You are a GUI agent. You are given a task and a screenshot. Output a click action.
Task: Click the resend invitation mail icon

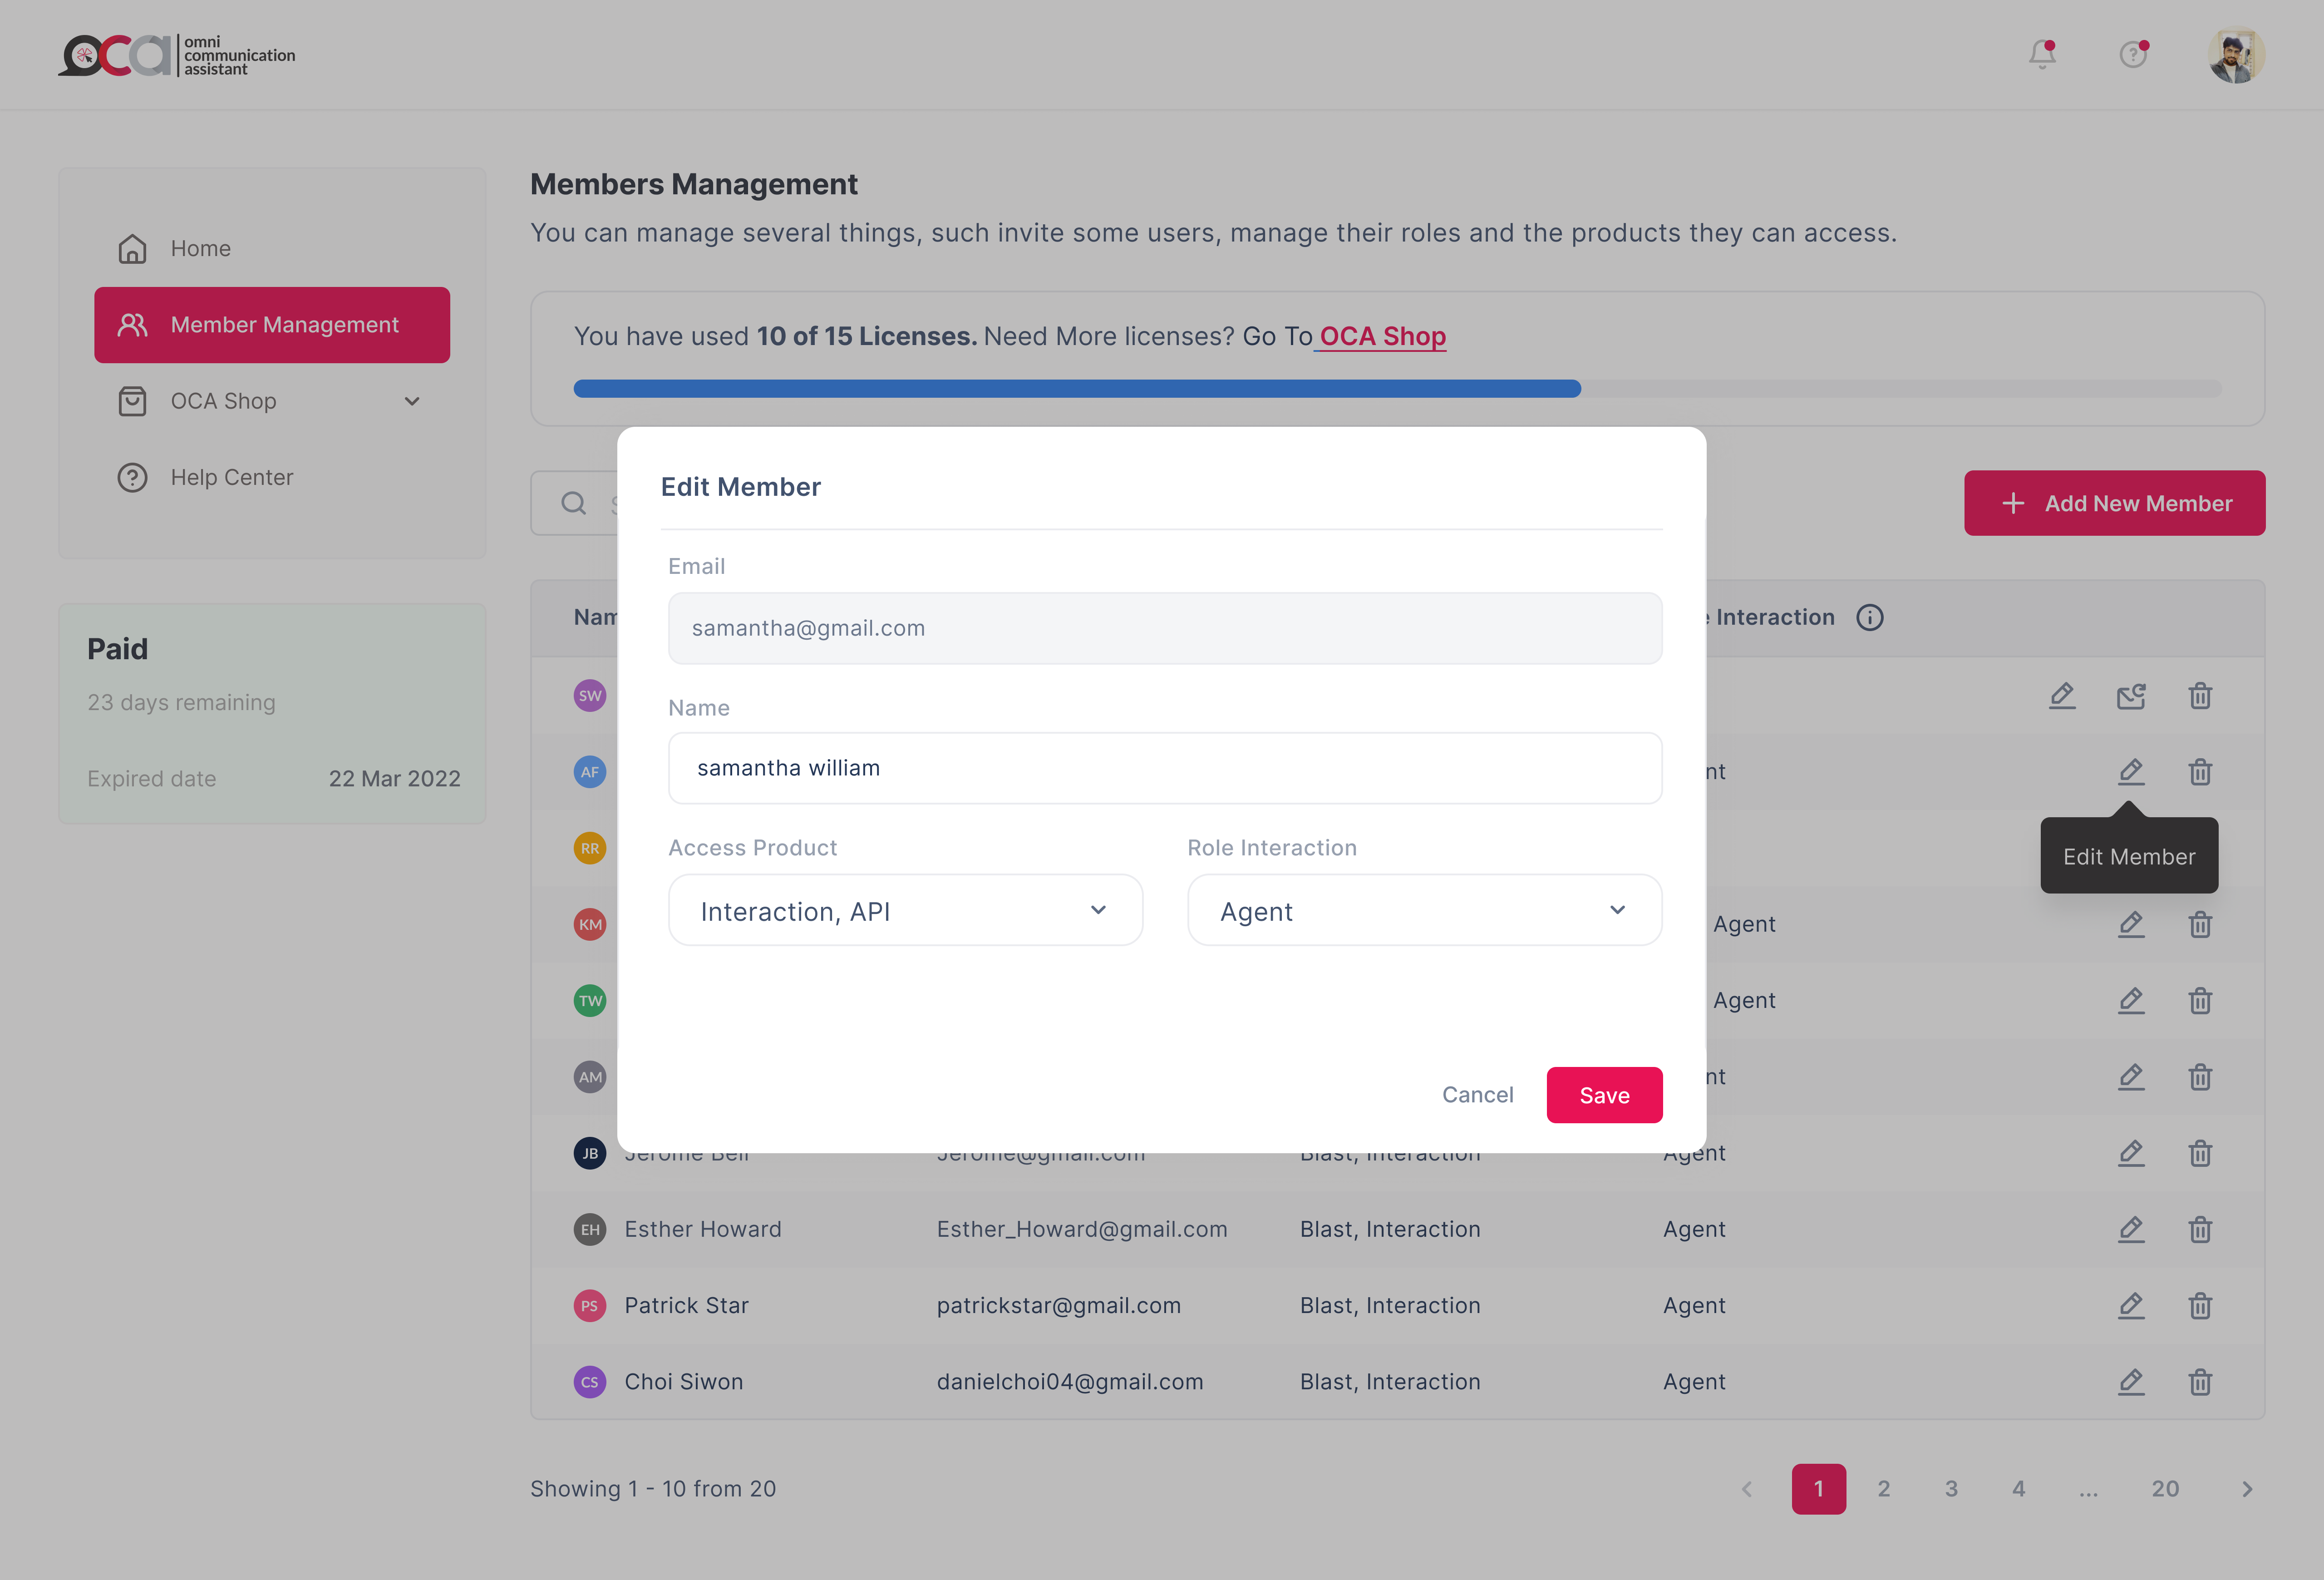[x=2131, y=696]
